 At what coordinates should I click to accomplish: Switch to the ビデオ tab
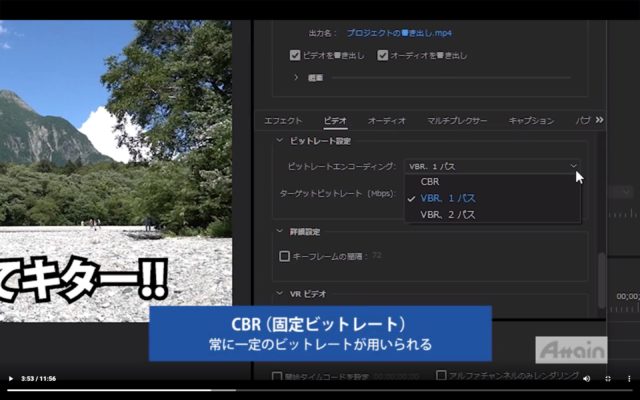click(x=335, y=121)
